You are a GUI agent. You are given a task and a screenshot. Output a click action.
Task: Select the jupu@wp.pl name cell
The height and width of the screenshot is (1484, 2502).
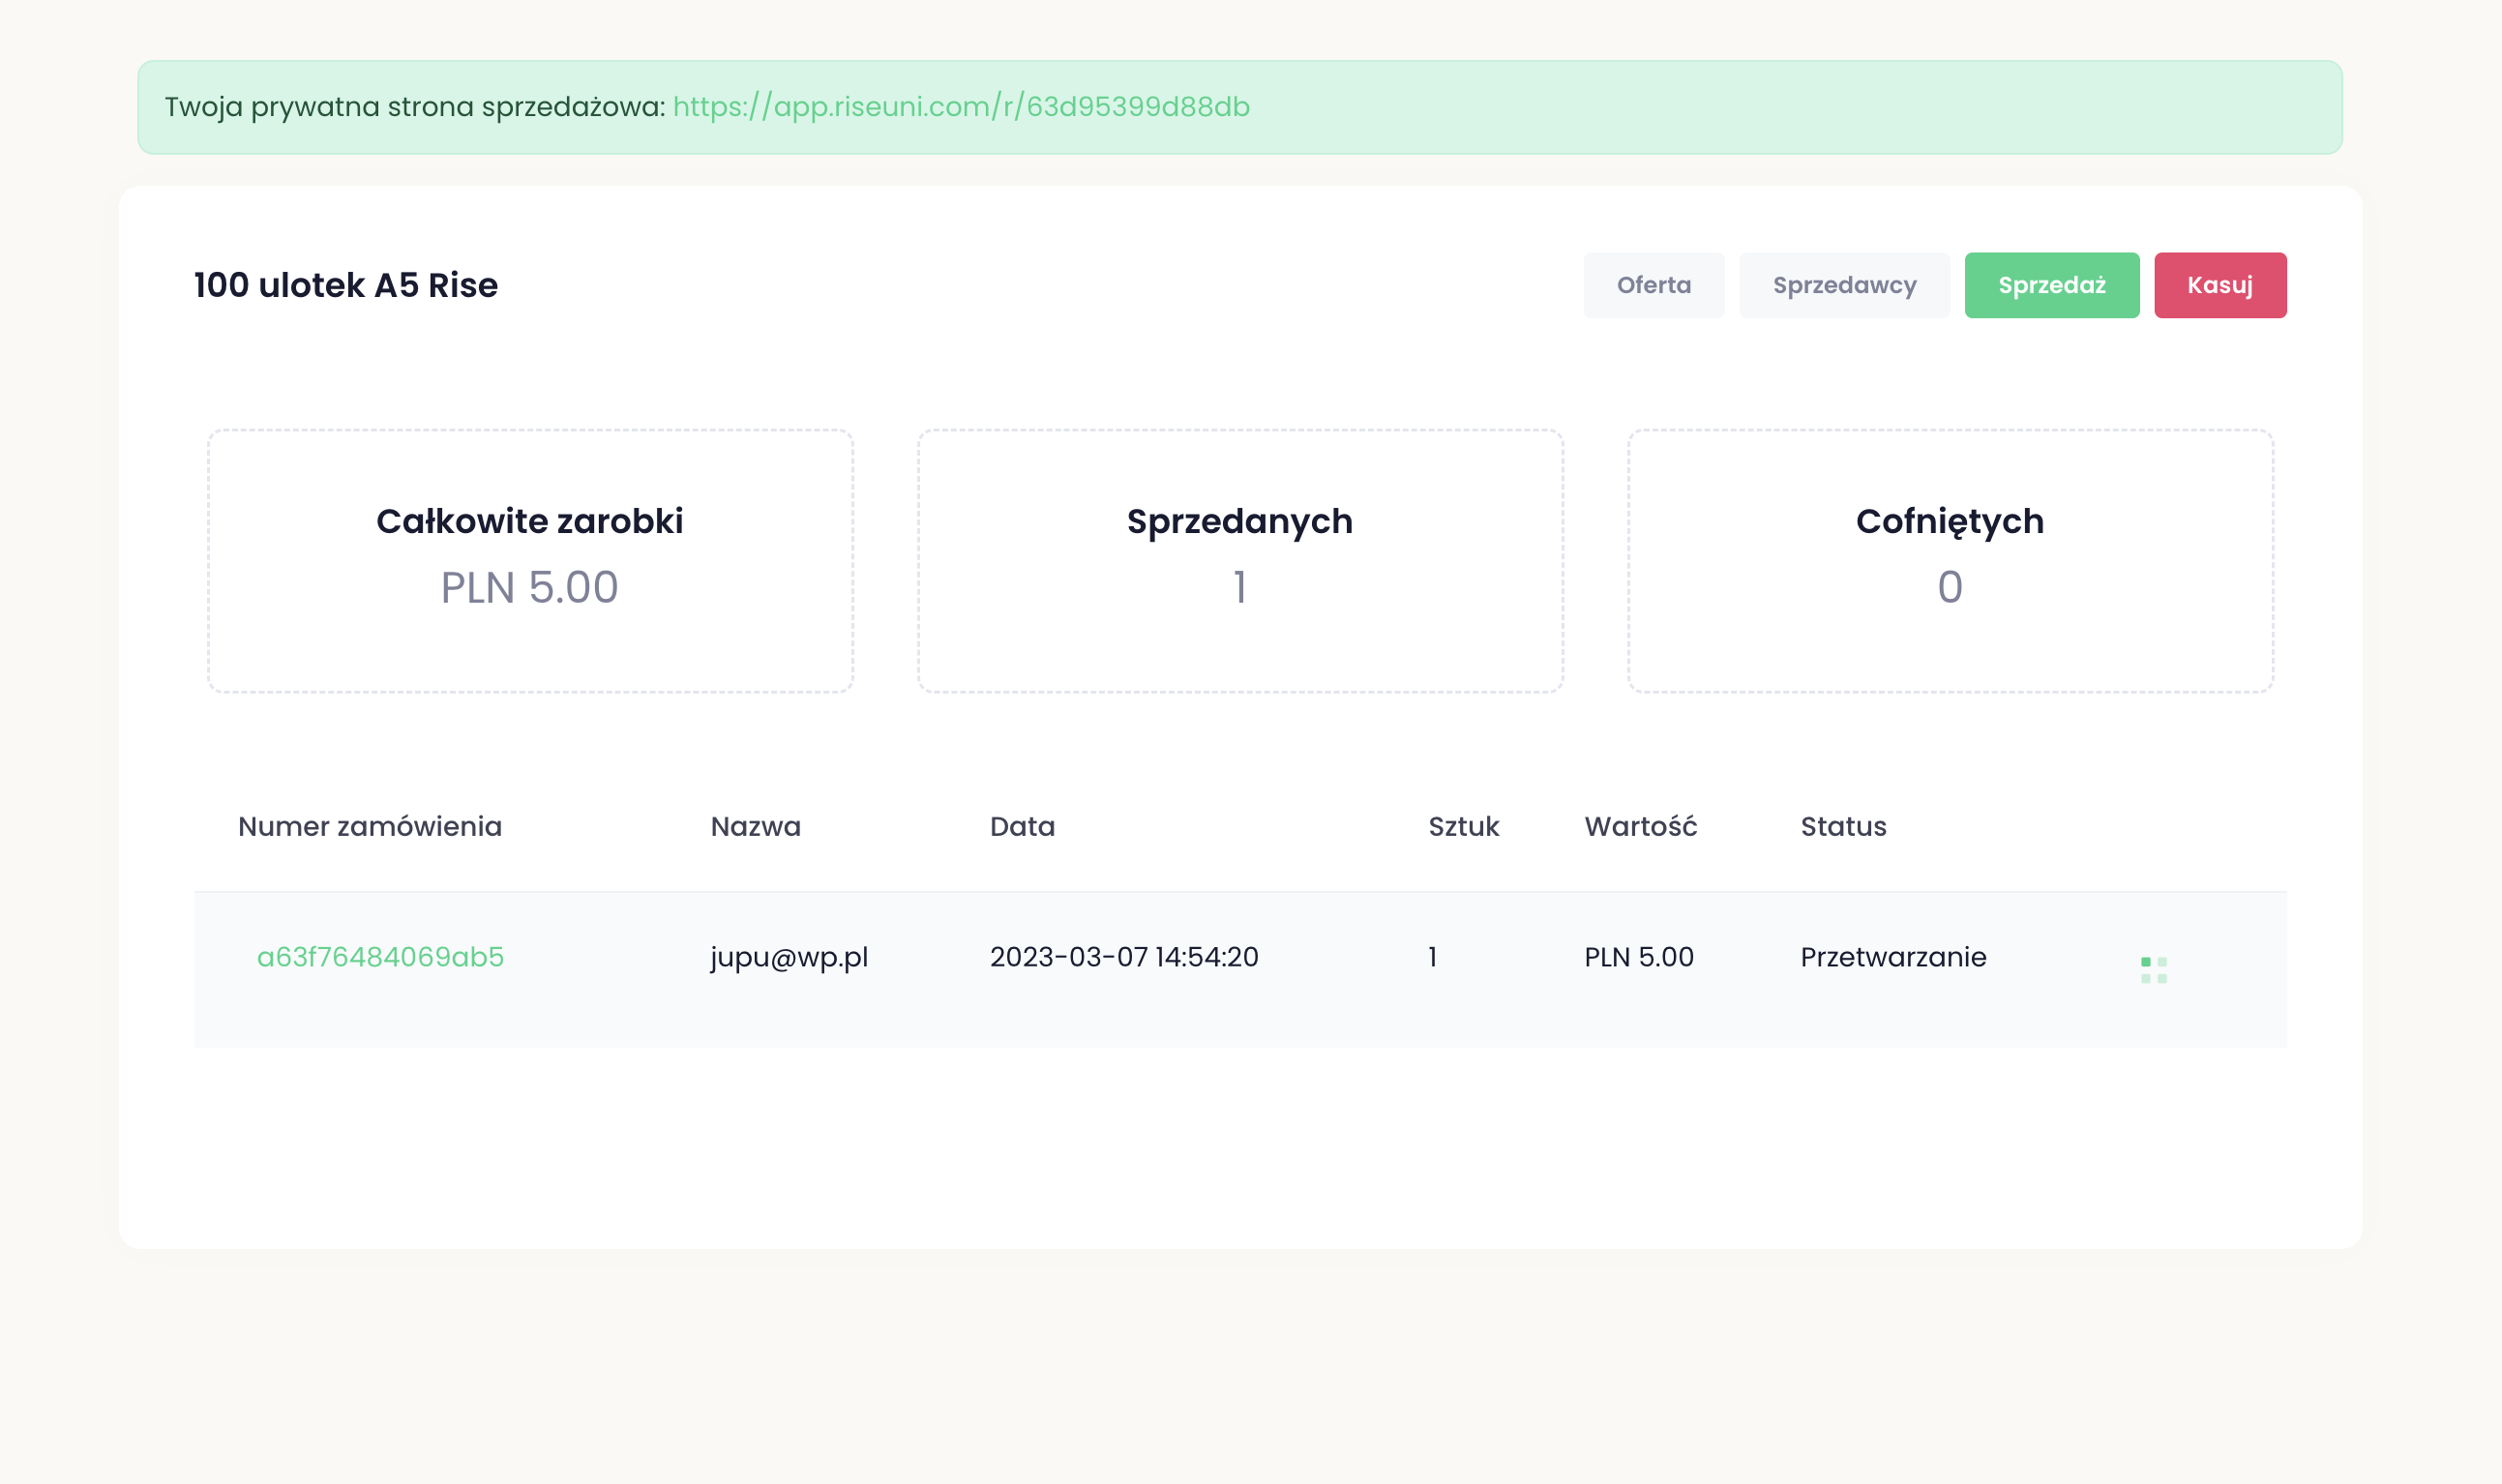[x=789, y=957]
